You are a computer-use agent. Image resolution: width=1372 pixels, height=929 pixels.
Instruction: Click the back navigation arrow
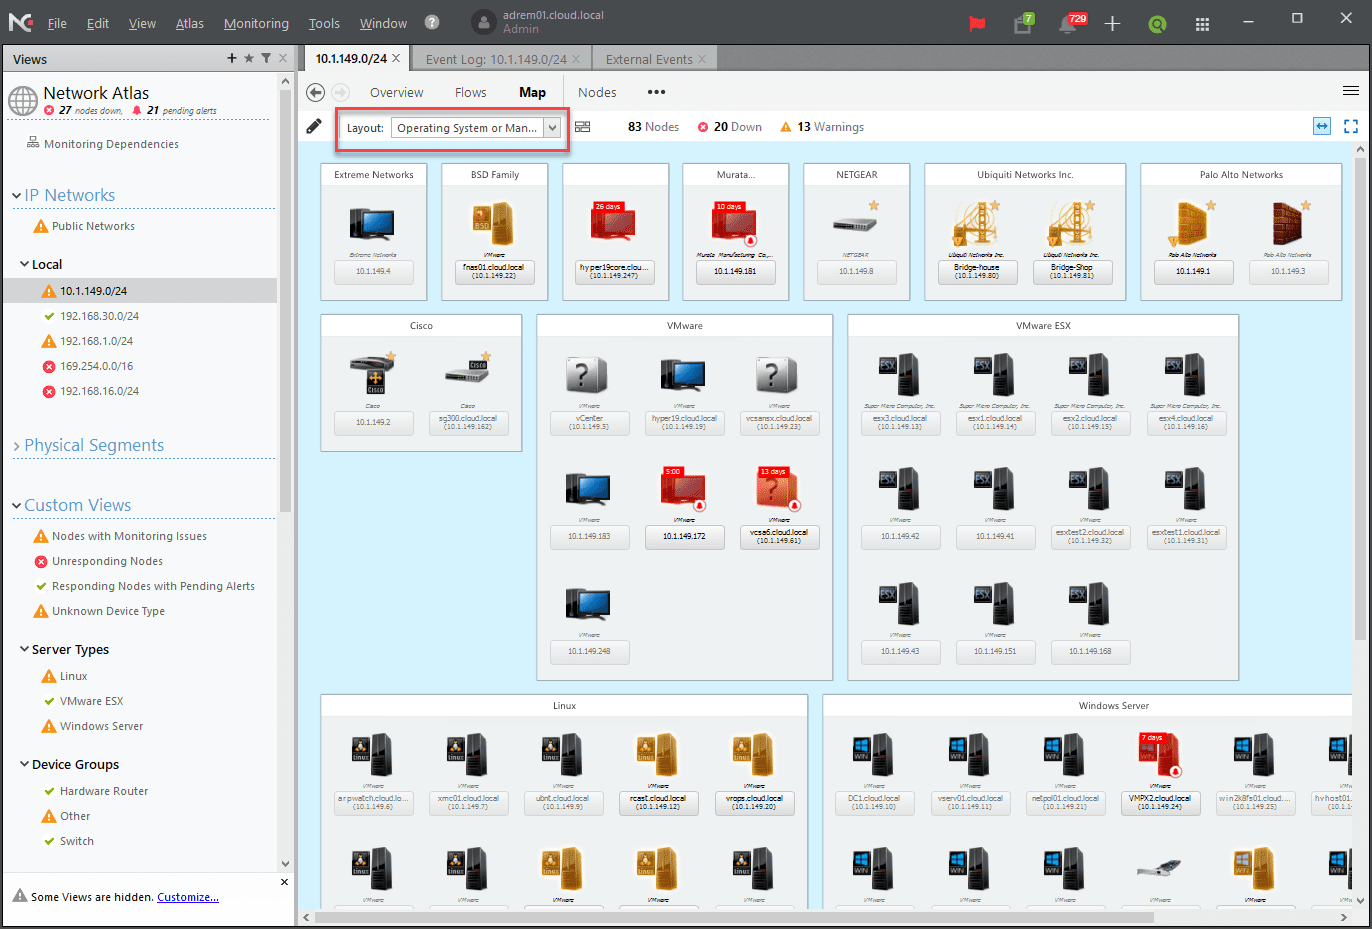tap(315, 92)
